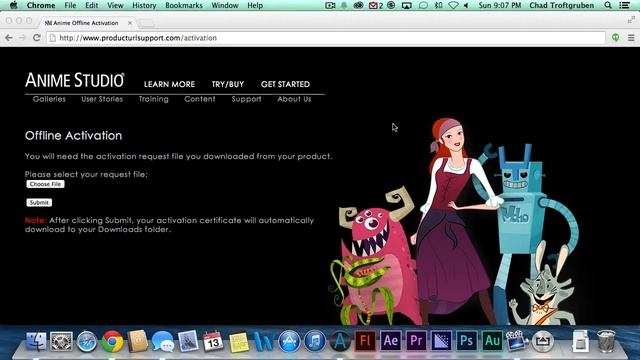
Task: Focus the URL address bar
Action: (327, 38)
